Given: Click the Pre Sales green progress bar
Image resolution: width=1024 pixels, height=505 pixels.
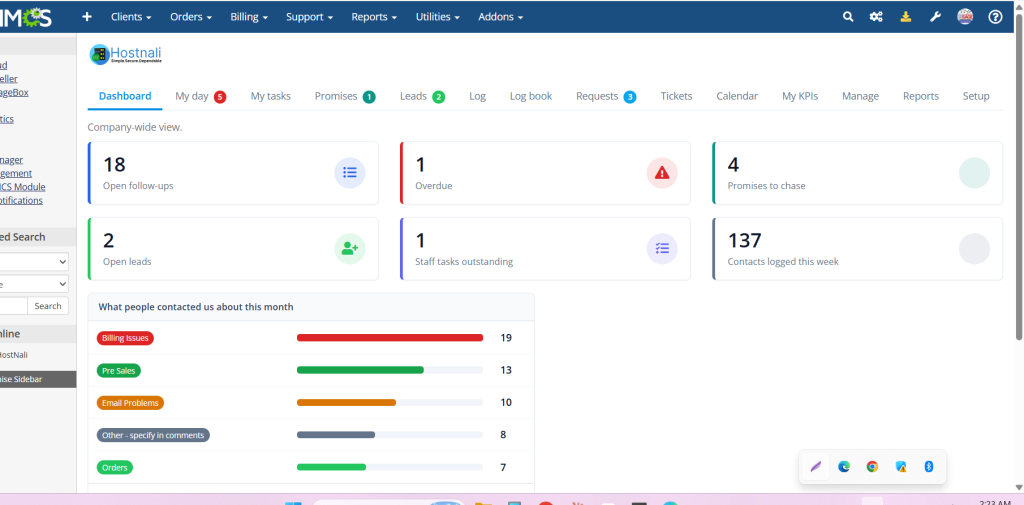Looking at the screenshot, I should 360,370.
